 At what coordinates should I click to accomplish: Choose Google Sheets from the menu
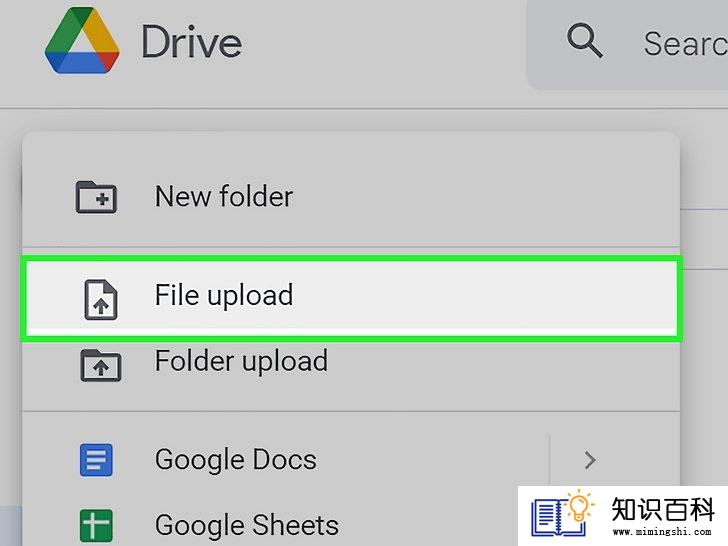coord(270,526)
